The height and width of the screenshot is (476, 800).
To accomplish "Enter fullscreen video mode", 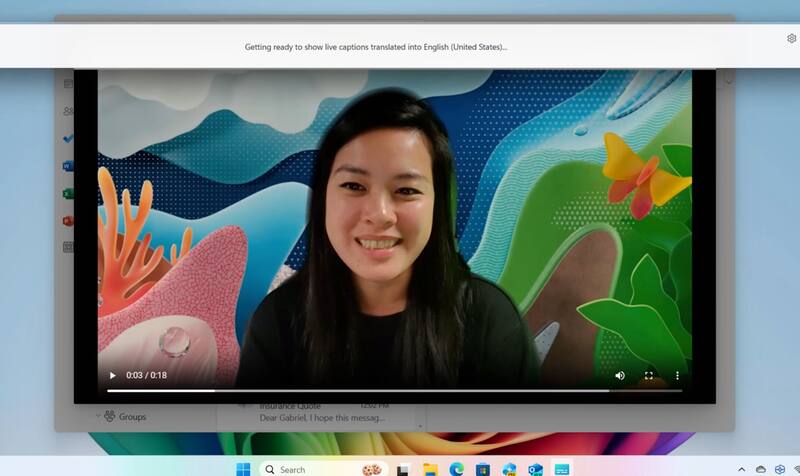I will [x=648, y=375].
